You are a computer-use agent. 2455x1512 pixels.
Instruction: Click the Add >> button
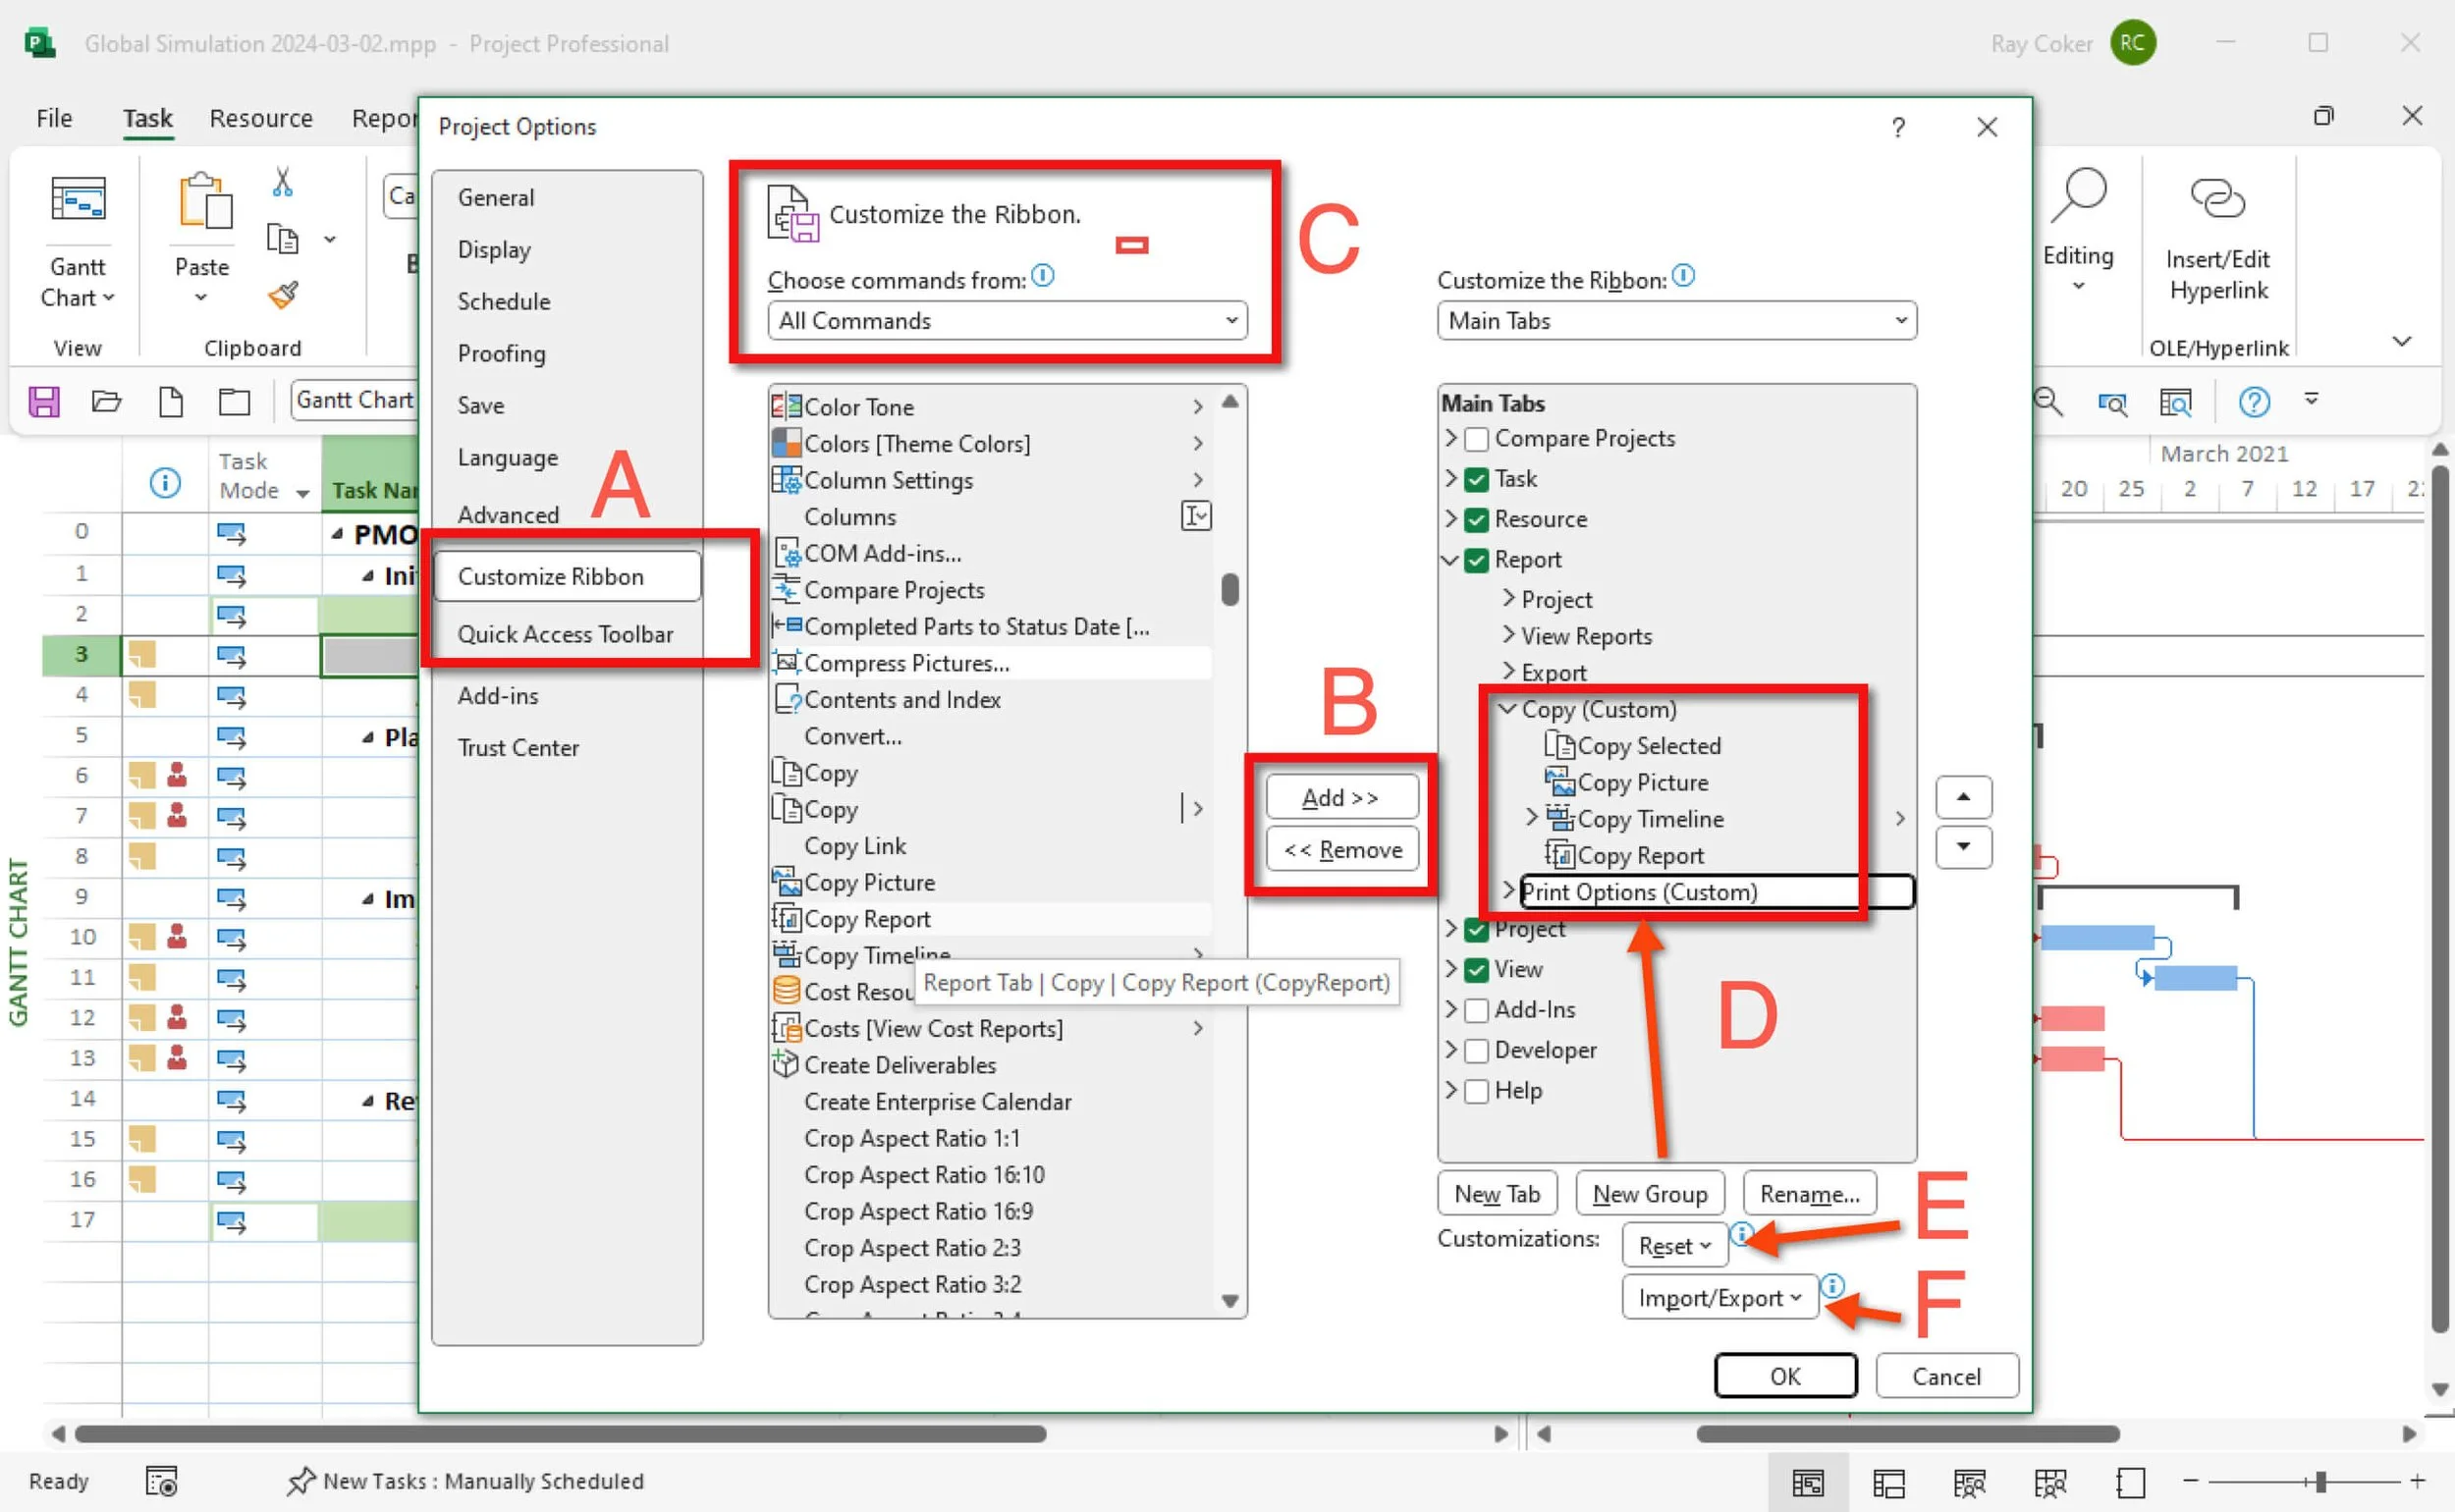coord(1341,797)
